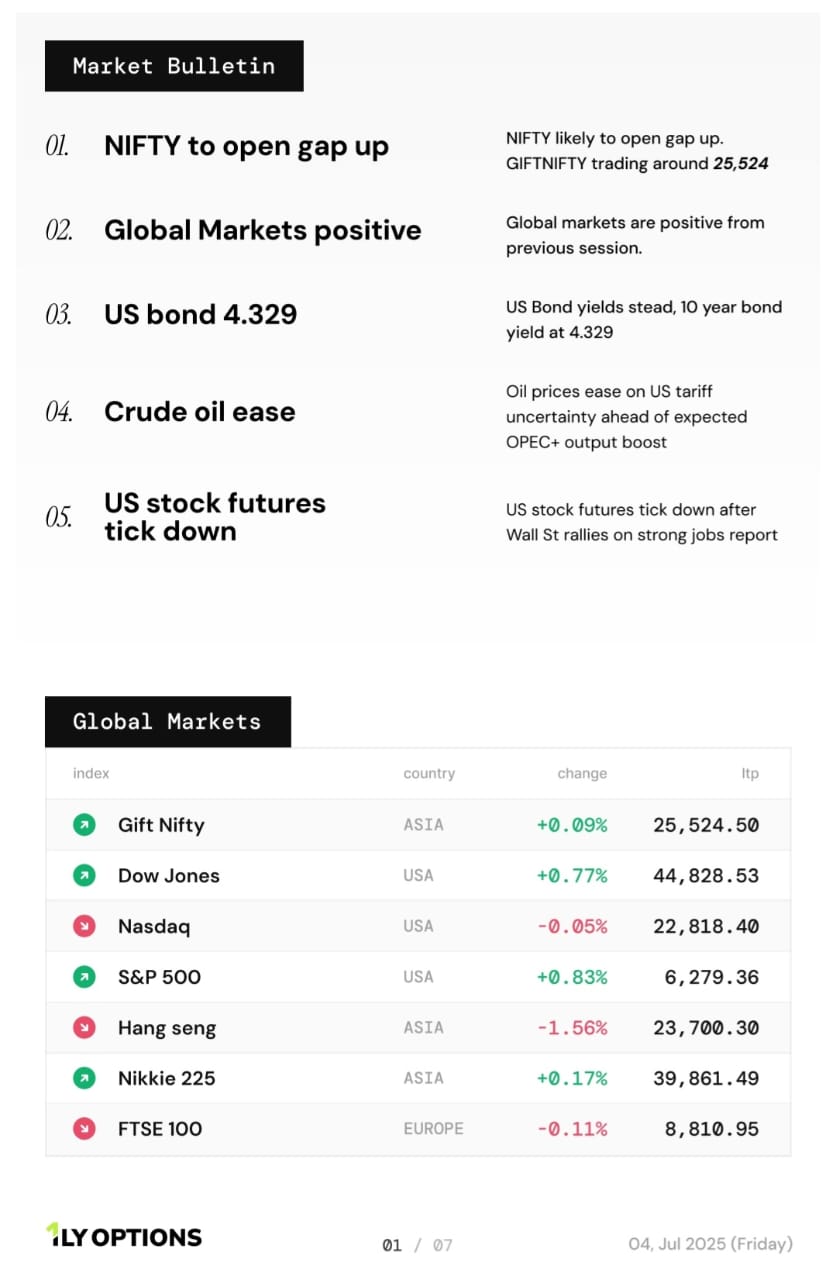Screen dimensions: 833x1280
Task: Click the page indicator 01 / 07
Action: tap(417, 1245)
